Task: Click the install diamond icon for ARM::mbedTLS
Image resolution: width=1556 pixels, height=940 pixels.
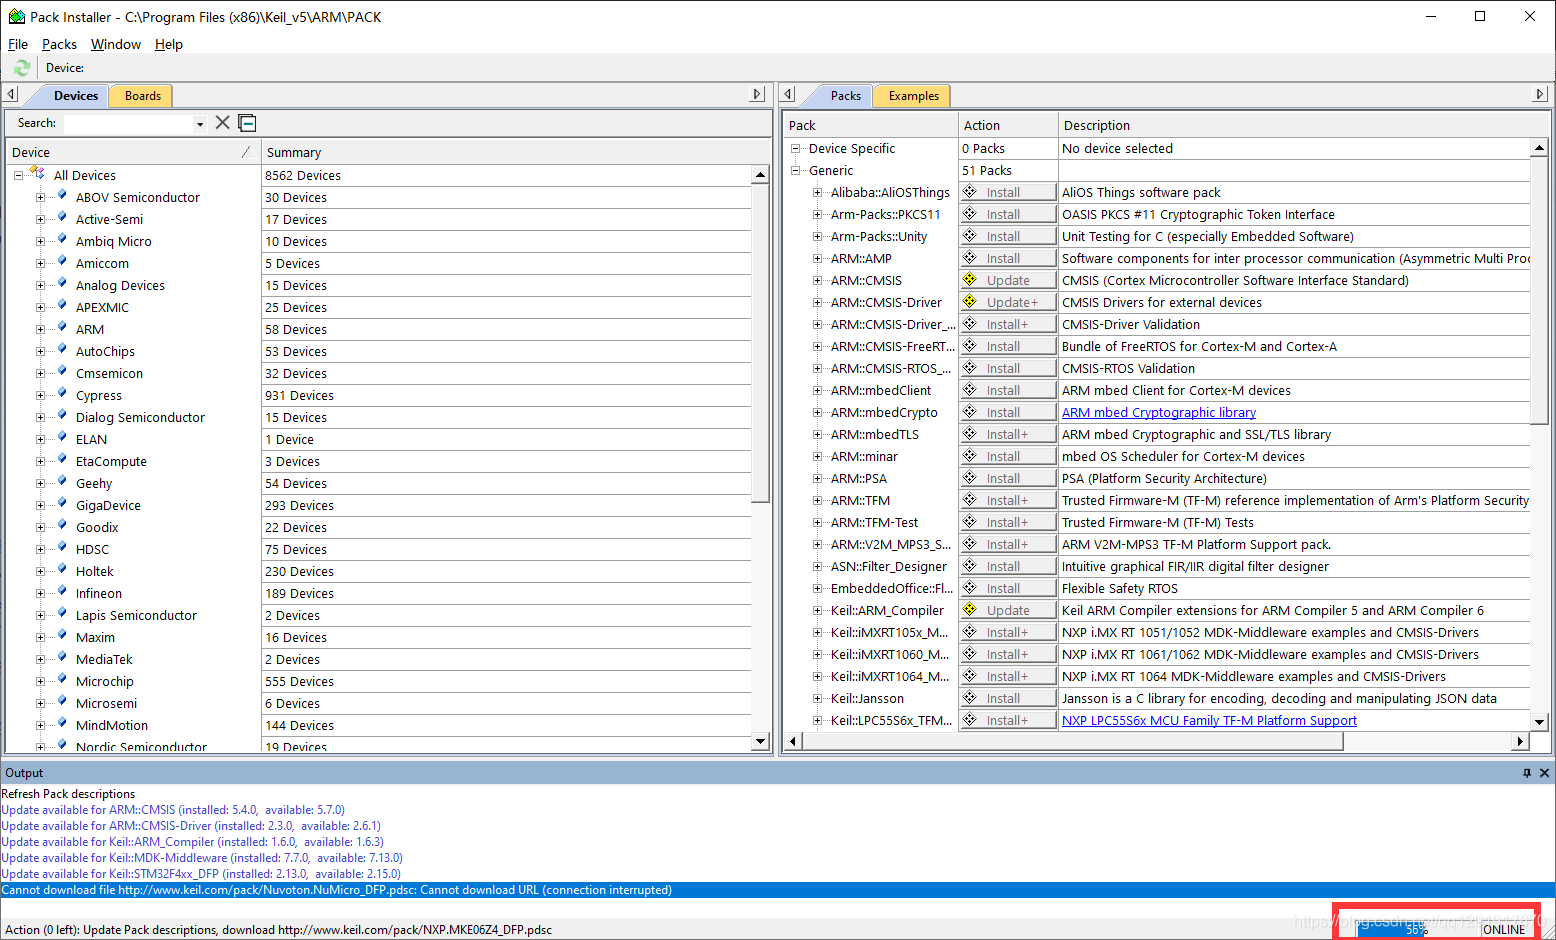Action: pos(969,434)
